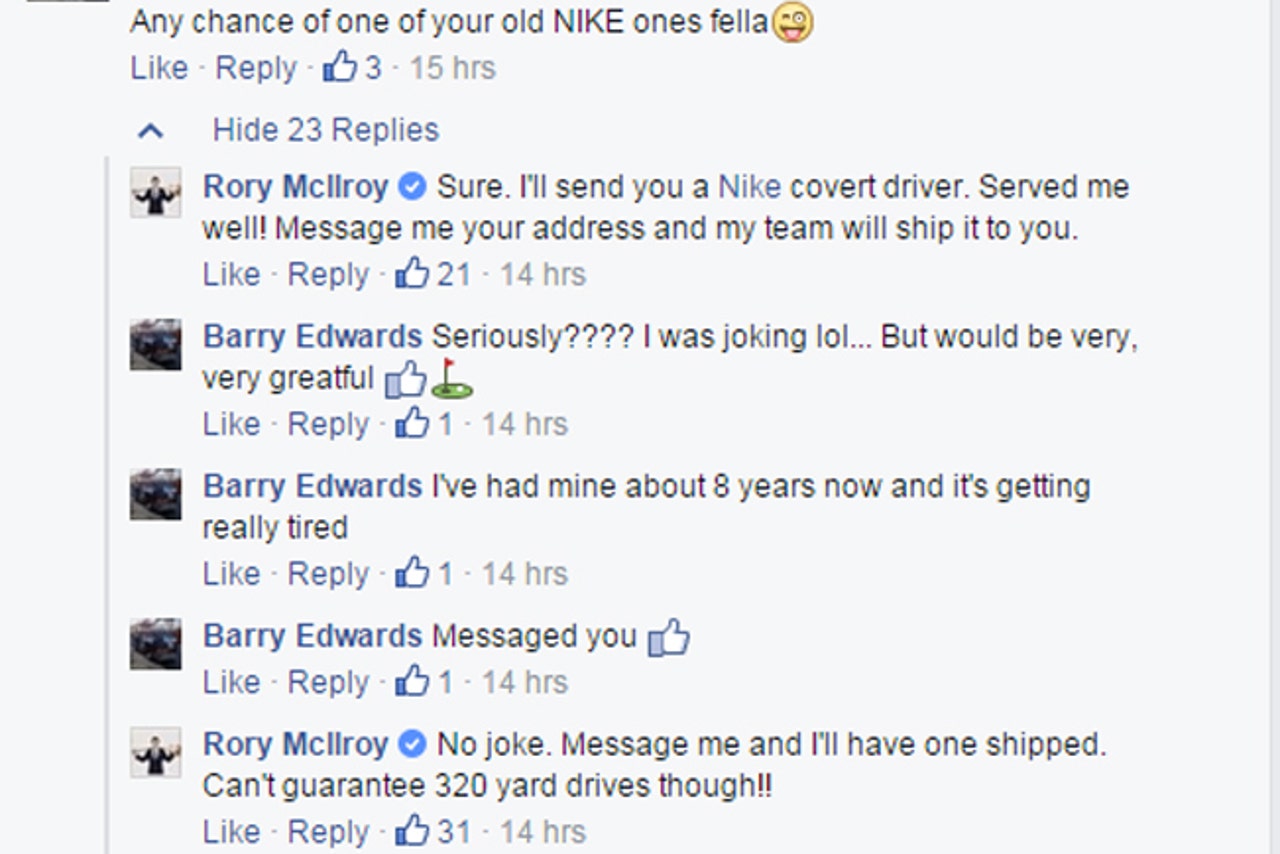1280x854 pixels.
Task: Reply to Rory's 'No joke' comment
Action: pos(328,830)
